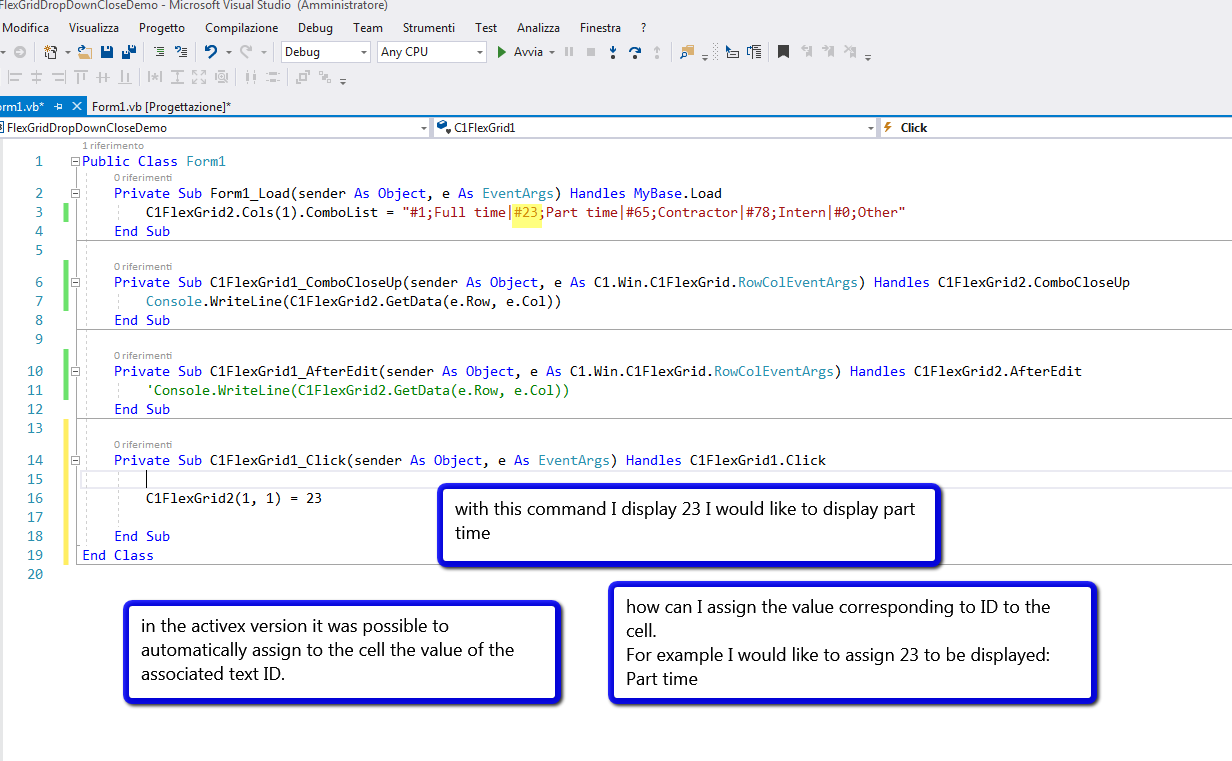1232x761 pixels.
Task: Go to the previous bookmark
Action: click(806, 52)
